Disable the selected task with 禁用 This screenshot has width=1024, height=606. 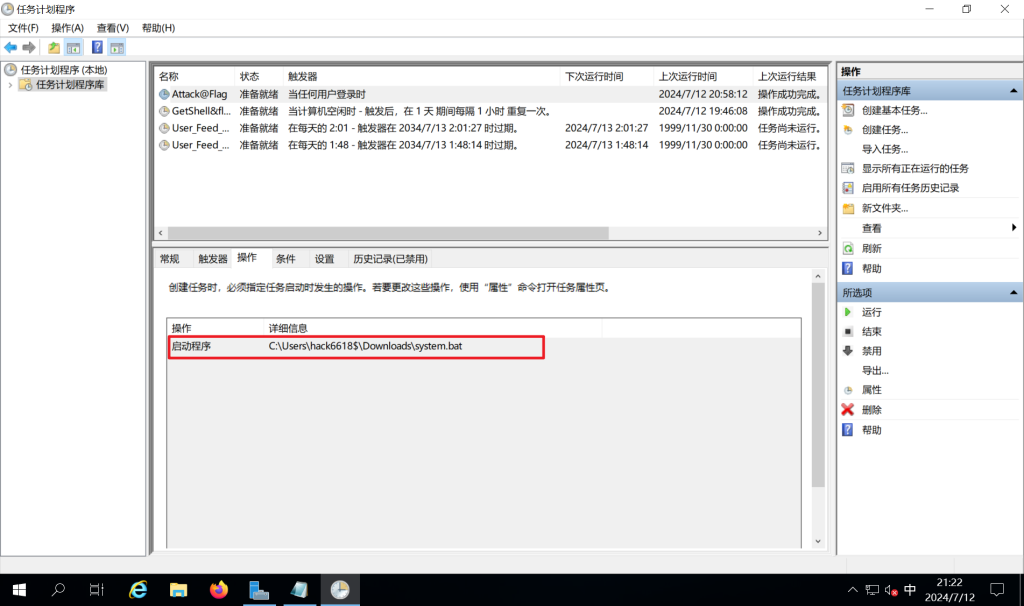871,351
